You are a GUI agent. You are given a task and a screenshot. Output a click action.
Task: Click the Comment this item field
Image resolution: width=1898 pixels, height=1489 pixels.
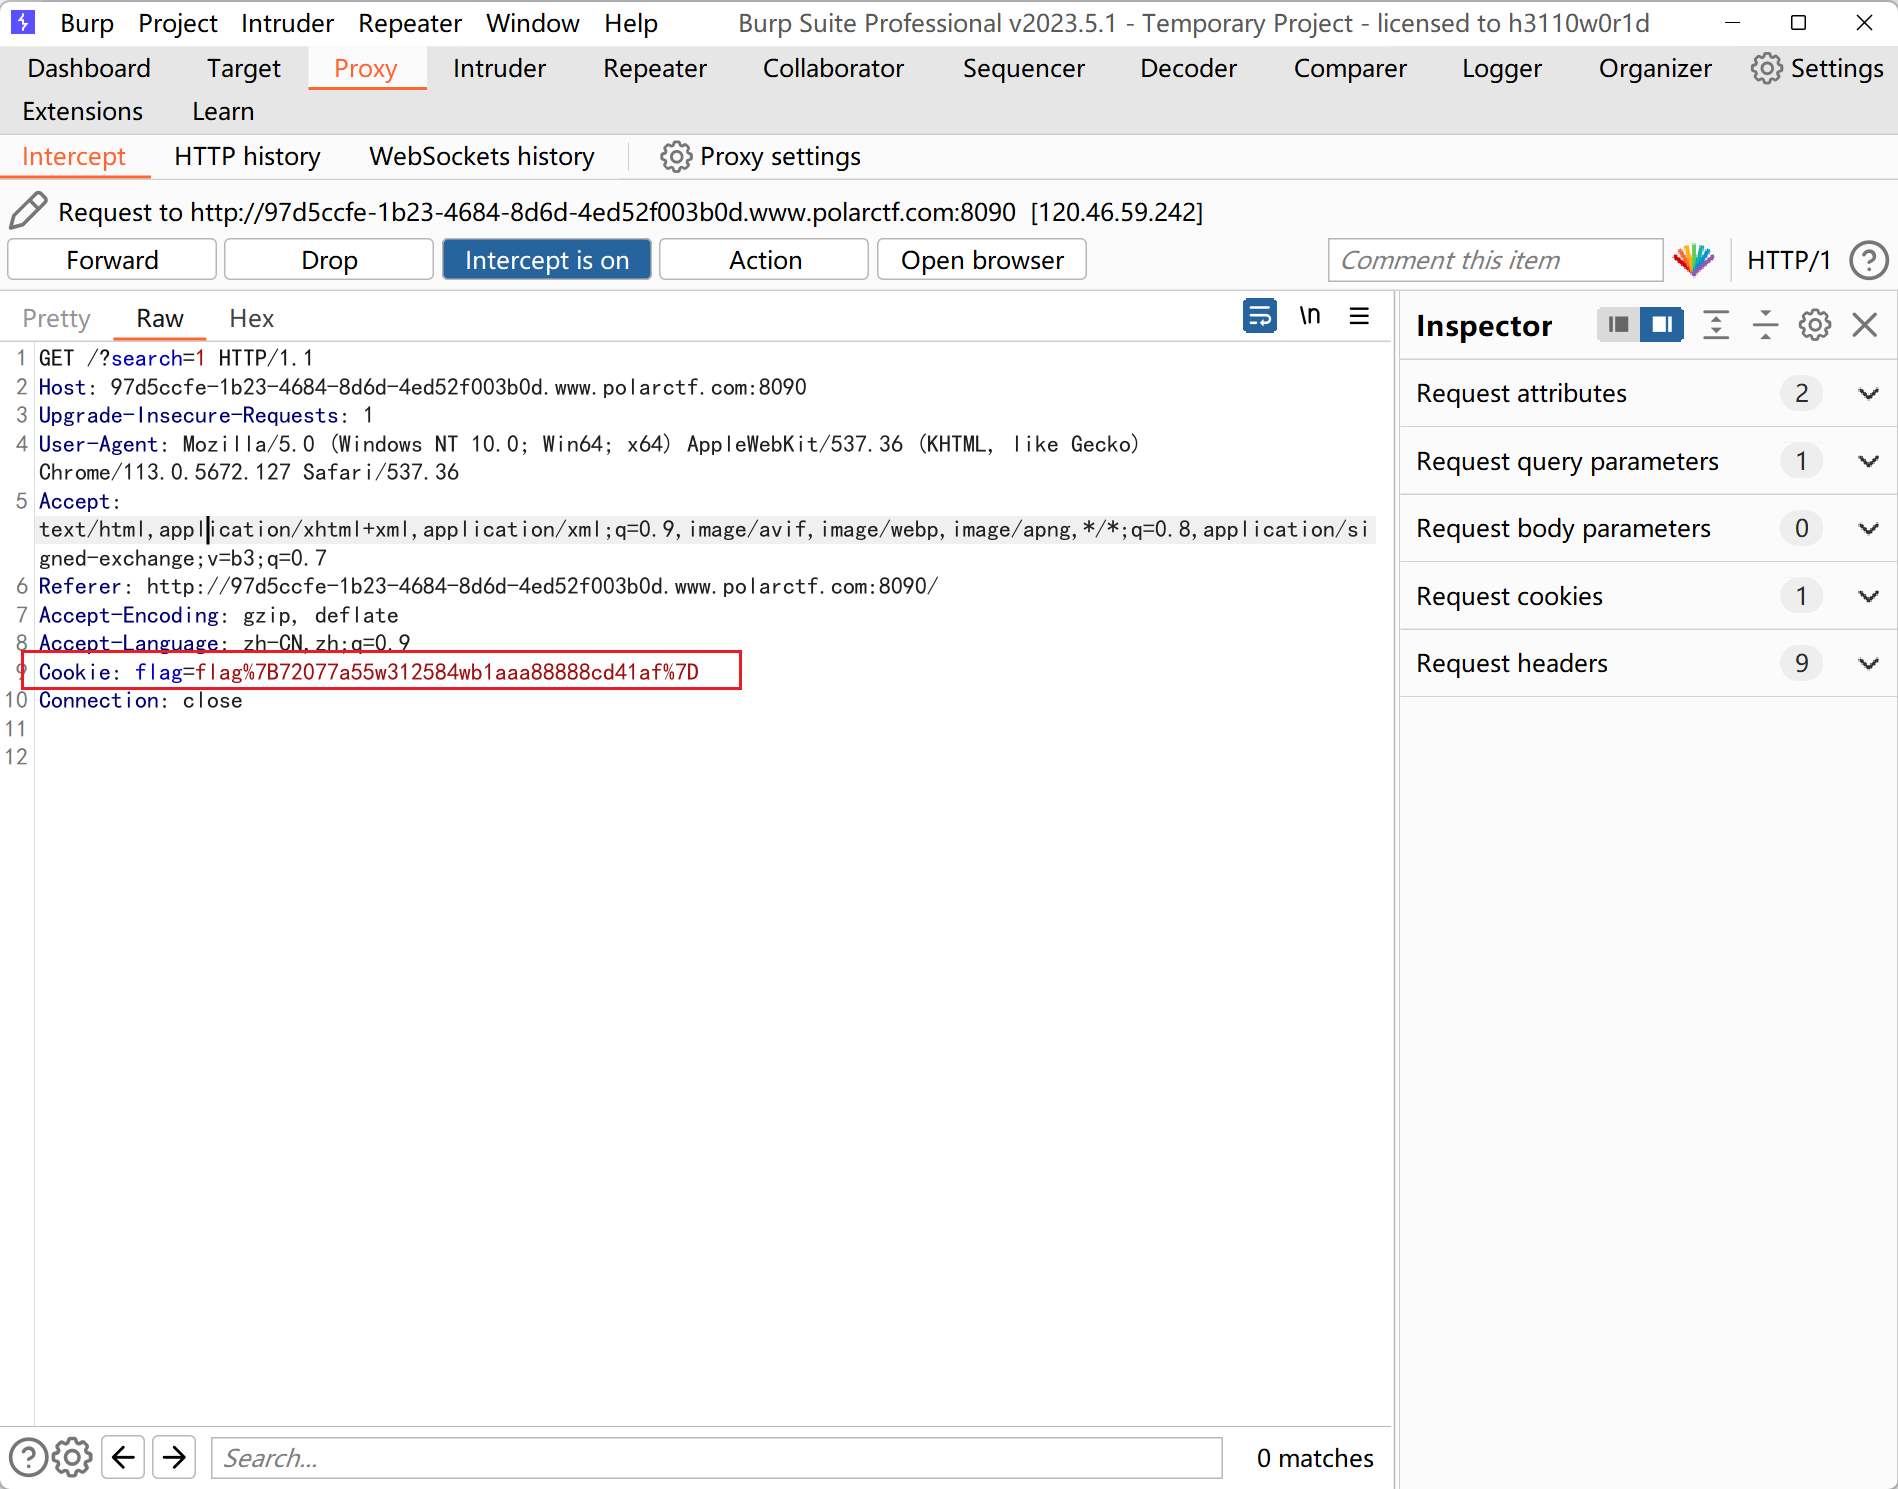tap(1495, 260)
